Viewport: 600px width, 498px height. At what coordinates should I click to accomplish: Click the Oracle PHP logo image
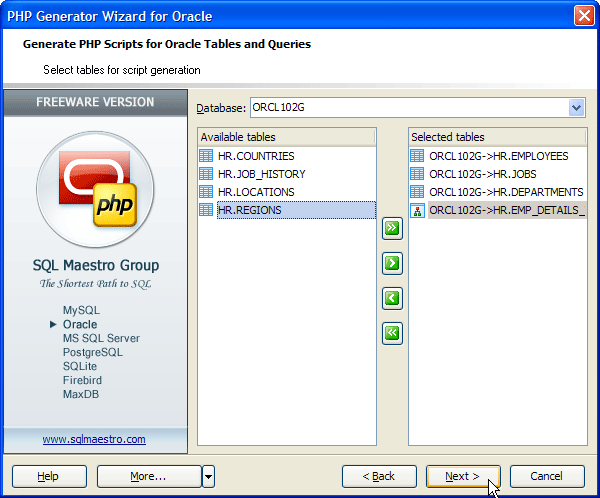click(x=96, y=189)
